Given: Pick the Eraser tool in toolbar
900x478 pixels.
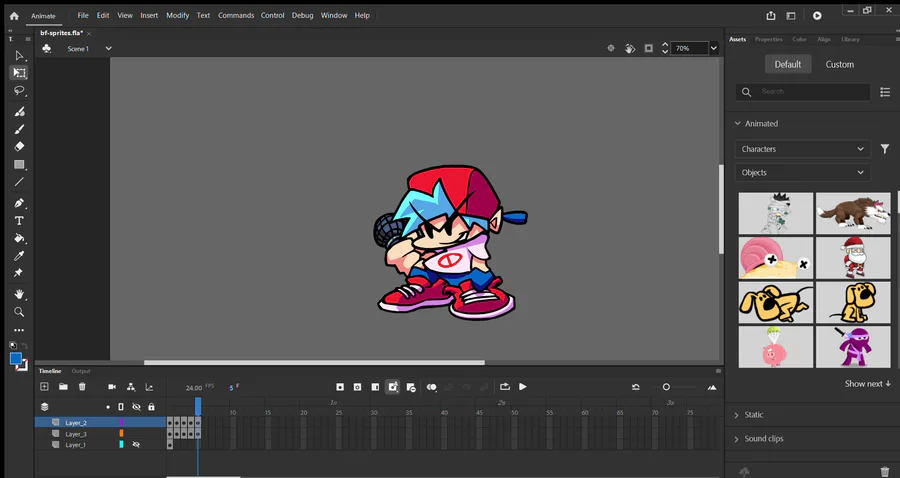Looking at the screenshot, I should point(19,146).
